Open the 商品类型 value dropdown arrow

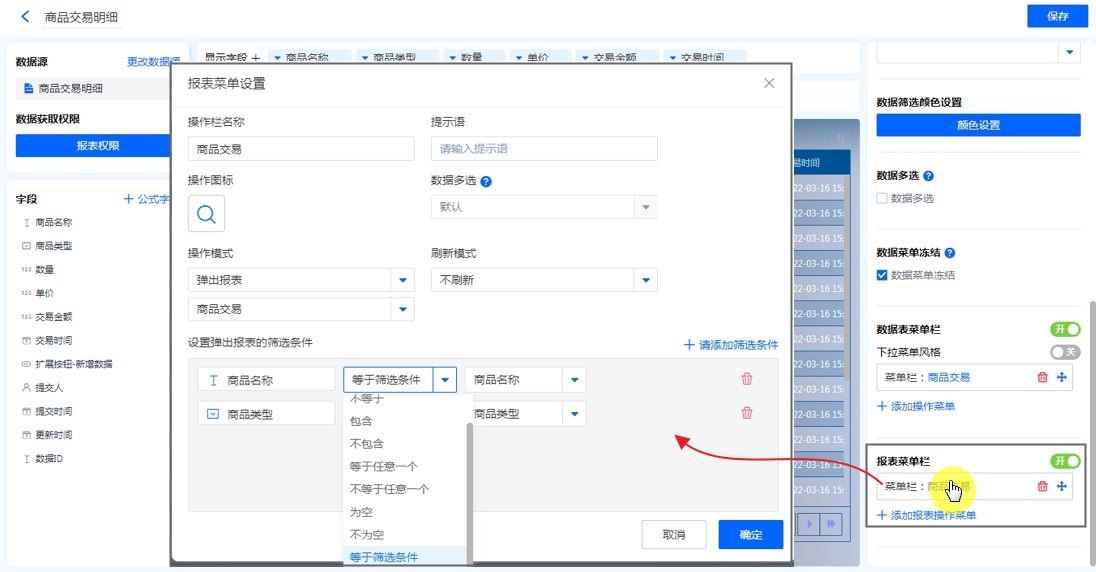574,414
